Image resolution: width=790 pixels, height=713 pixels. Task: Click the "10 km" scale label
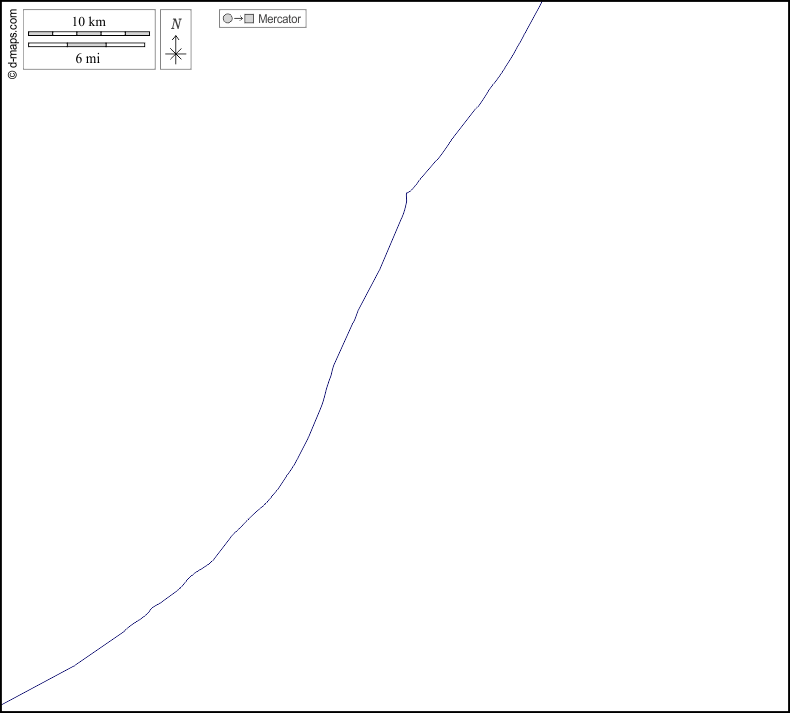(89, 21)
